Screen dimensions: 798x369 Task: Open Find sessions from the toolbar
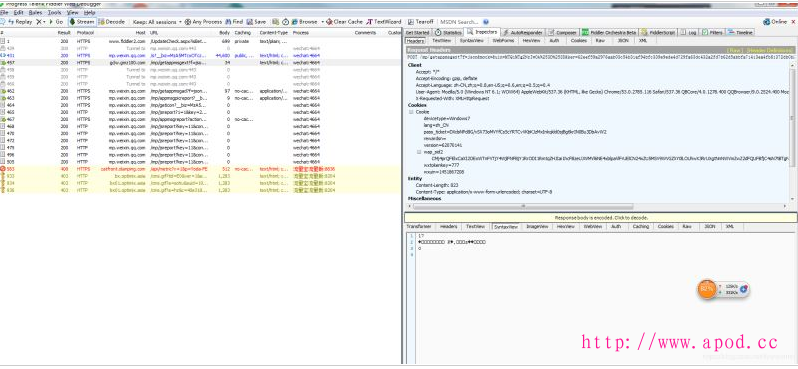point(234,22)
